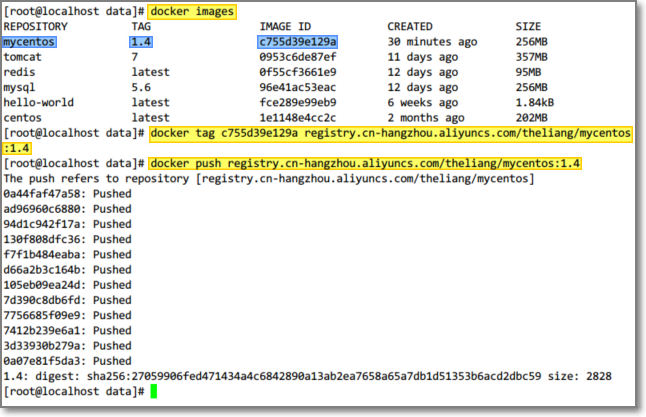The width and height of the screenshot is (646, 417).
Task: Click '6 weeks ago' created value
Action: 423,103
